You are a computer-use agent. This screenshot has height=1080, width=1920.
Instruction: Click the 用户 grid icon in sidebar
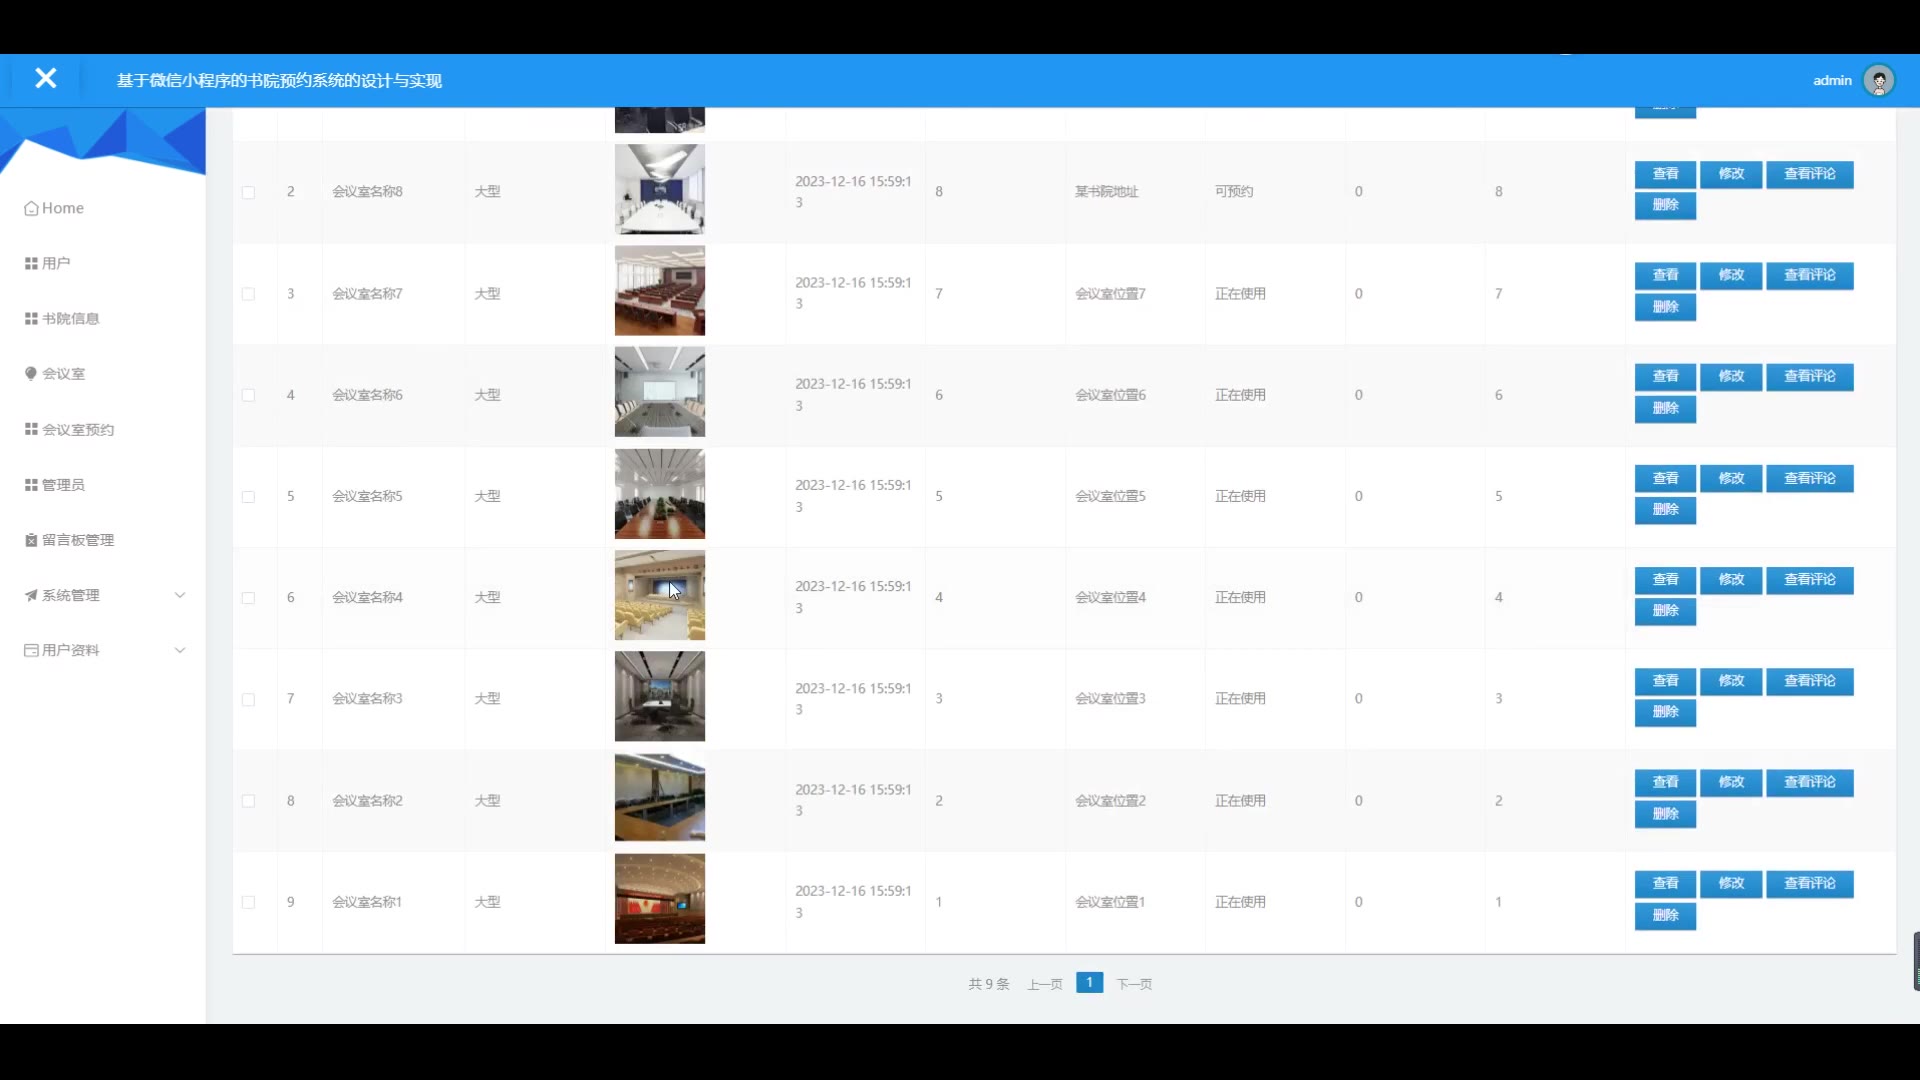point(31,263)
